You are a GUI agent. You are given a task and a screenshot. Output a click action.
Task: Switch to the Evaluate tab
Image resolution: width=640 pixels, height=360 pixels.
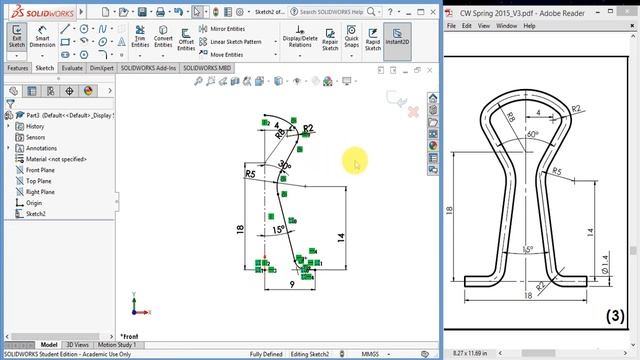pos(72,68)
